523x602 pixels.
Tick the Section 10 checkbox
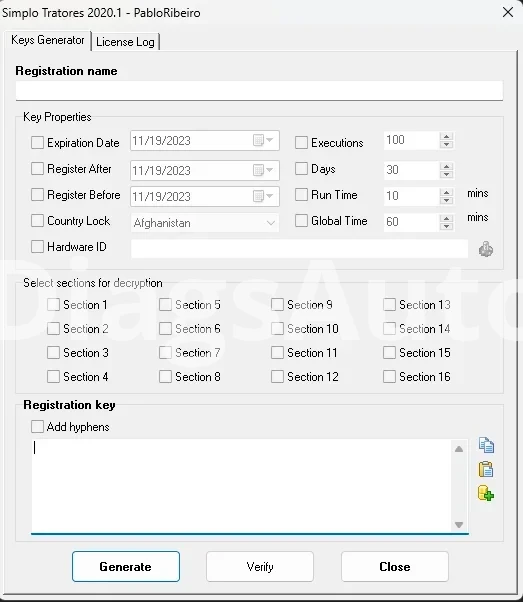click(277, 329)
